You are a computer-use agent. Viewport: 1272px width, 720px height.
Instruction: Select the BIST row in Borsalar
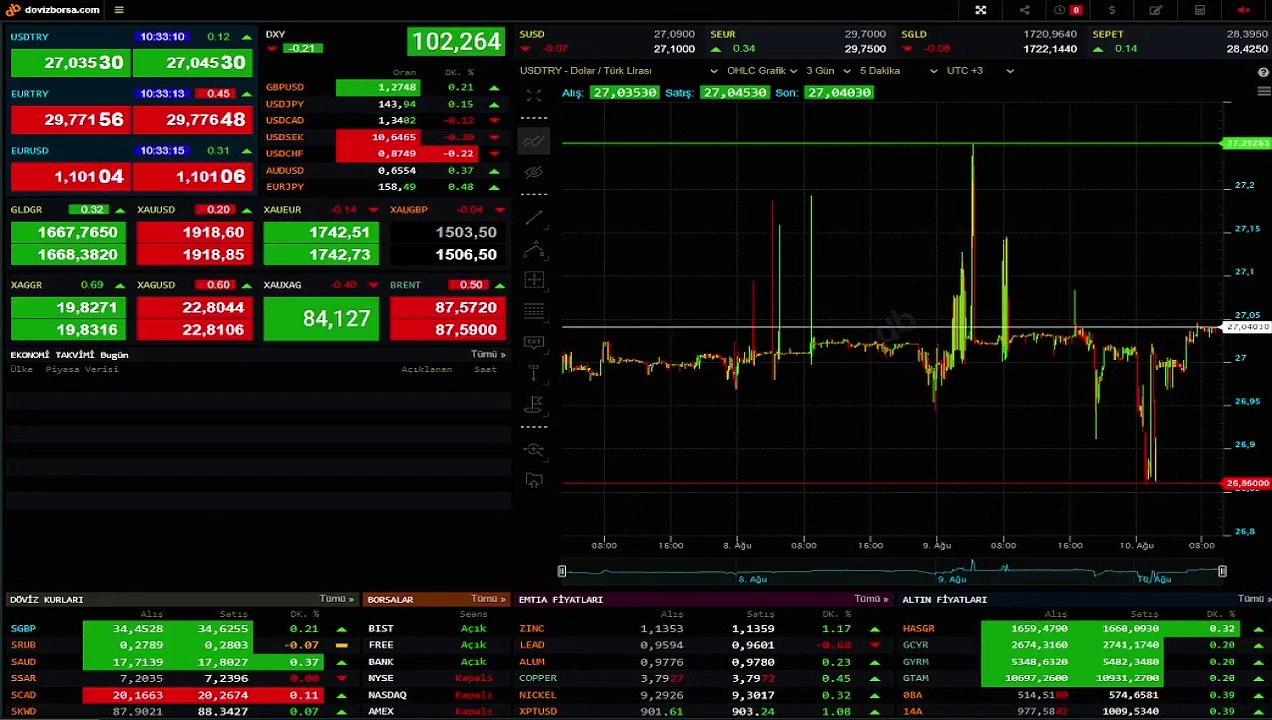pyautogui.click(x=435, y=629)
